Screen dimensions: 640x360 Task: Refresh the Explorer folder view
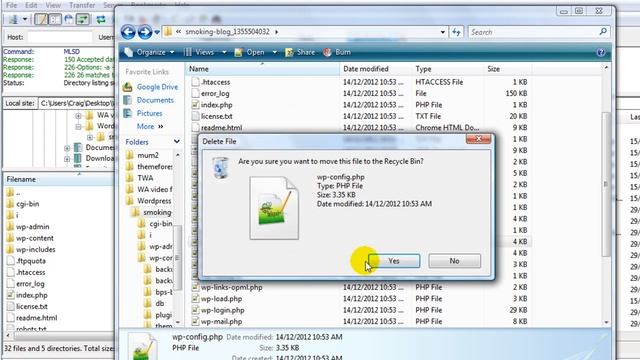point(456,32)
